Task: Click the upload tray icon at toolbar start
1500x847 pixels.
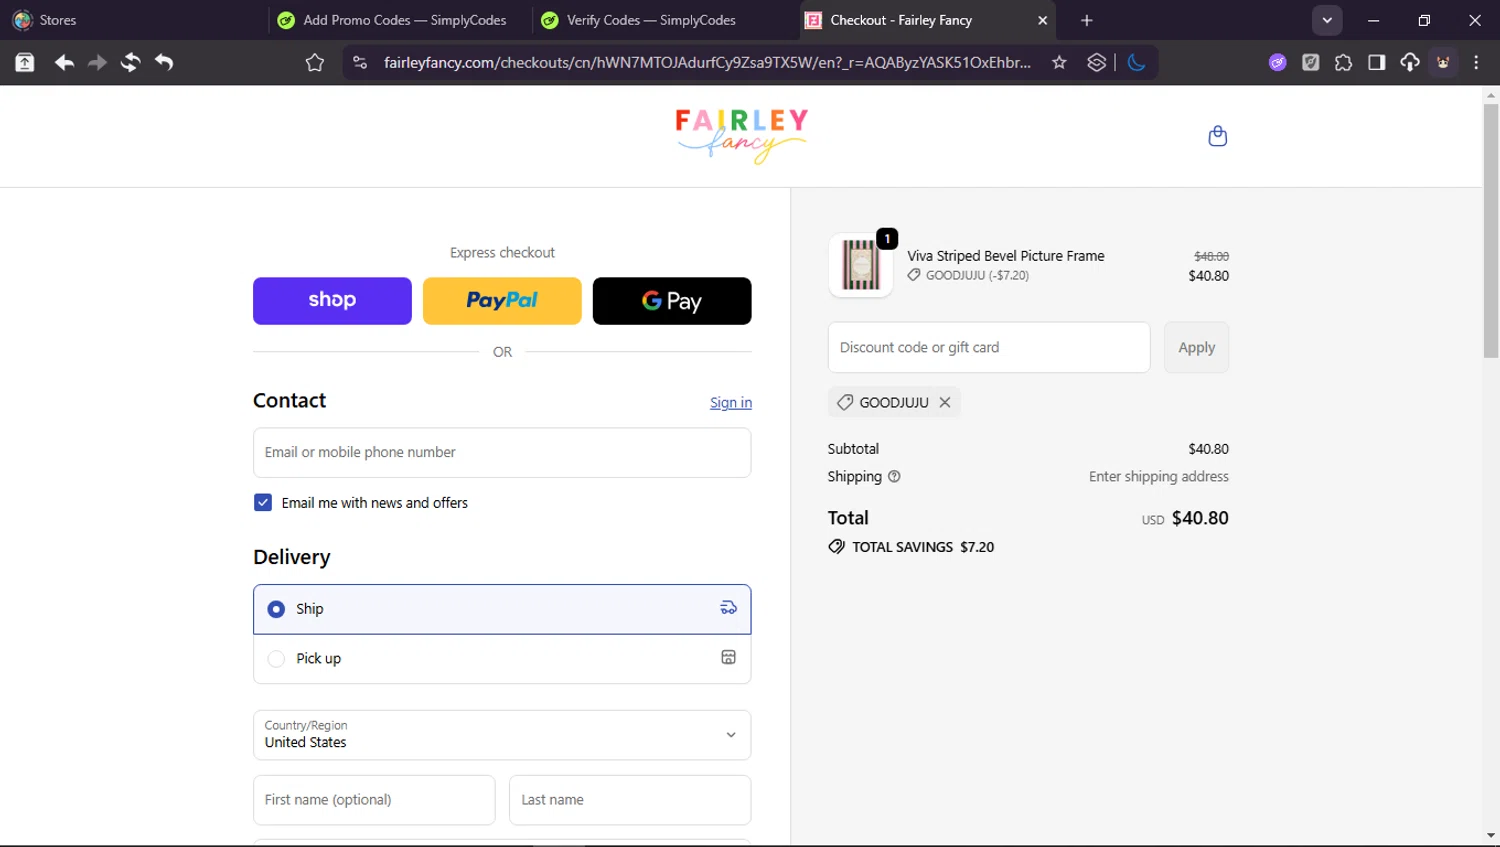Action: click(25, 63)
